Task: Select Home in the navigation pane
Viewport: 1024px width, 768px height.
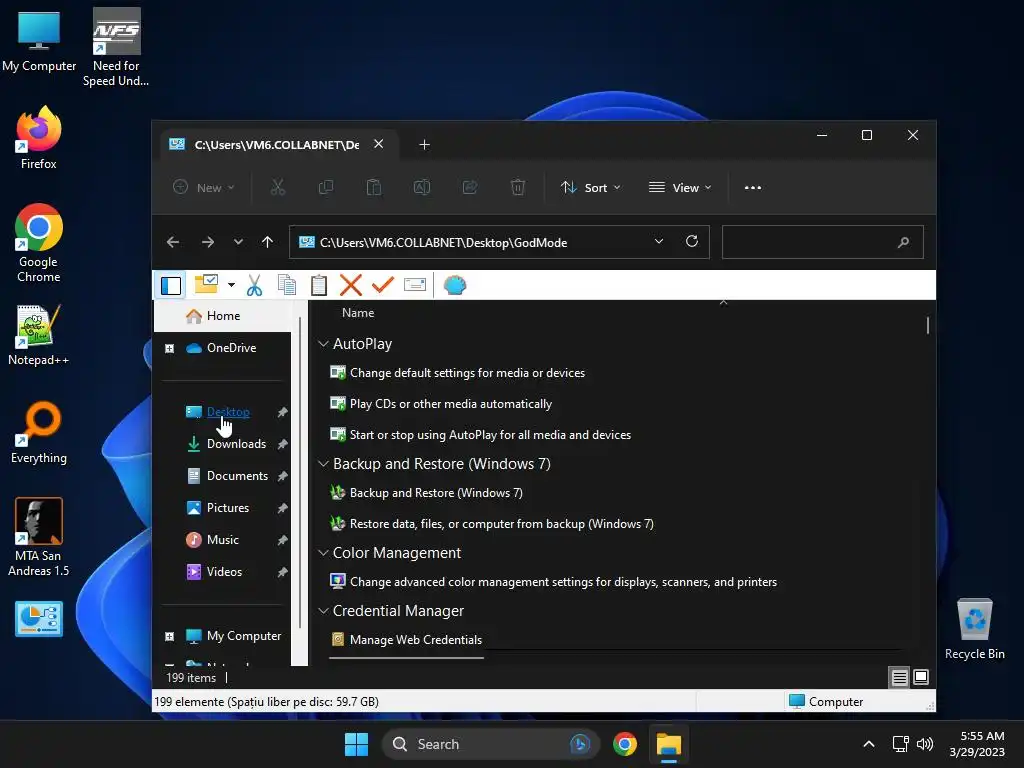Action: coord(223,316)
